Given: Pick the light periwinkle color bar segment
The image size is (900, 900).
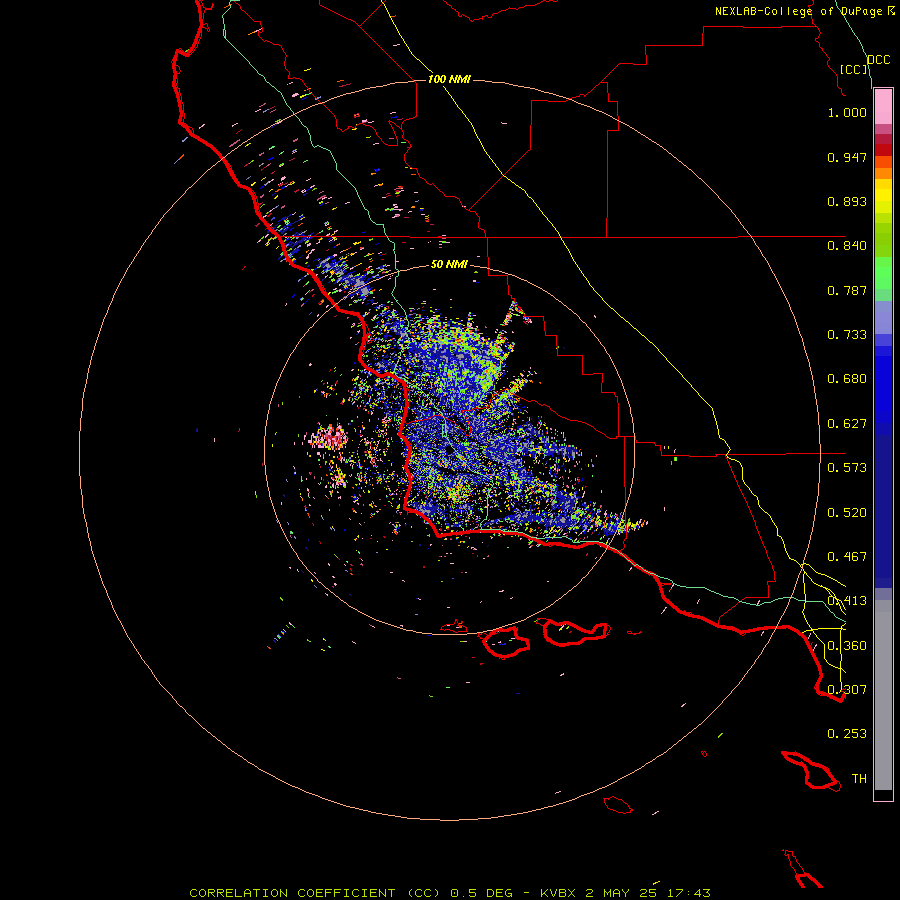Looking at the screenshot, I should tap(883, 318).
